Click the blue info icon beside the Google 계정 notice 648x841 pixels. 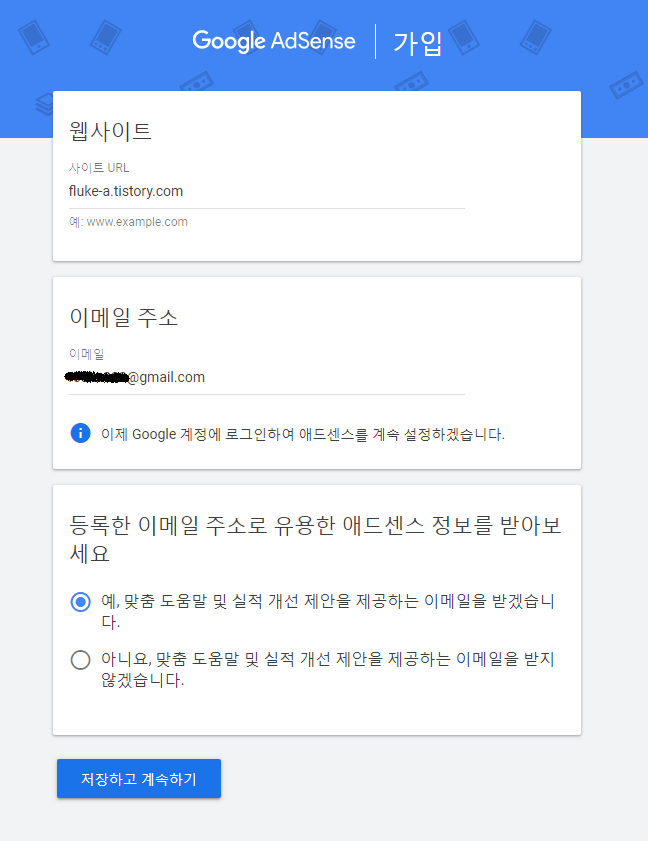pyautogui.click(x=80, y=433)
